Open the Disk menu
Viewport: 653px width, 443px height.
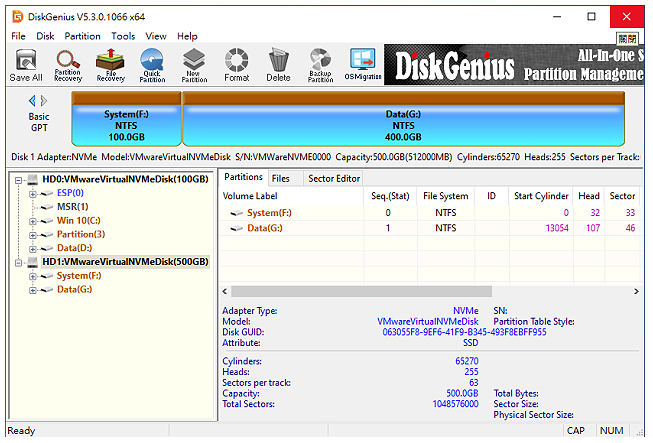point(45,36)
